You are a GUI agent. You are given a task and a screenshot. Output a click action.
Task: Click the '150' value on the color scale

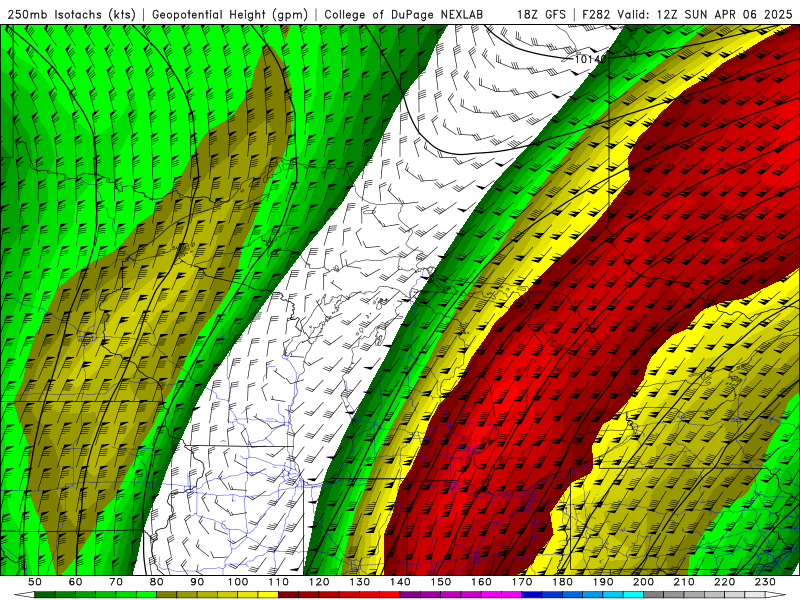(x=441, y=582)
